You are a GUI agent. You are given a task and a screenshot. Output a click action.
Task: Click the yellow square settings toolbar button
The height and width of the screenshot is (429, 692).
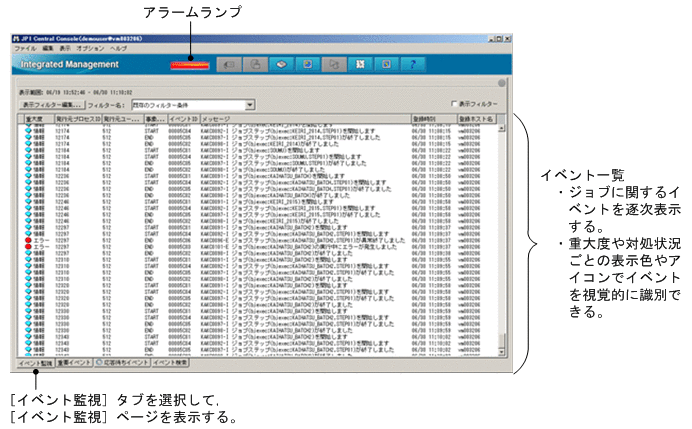click(x=386, y=64)
